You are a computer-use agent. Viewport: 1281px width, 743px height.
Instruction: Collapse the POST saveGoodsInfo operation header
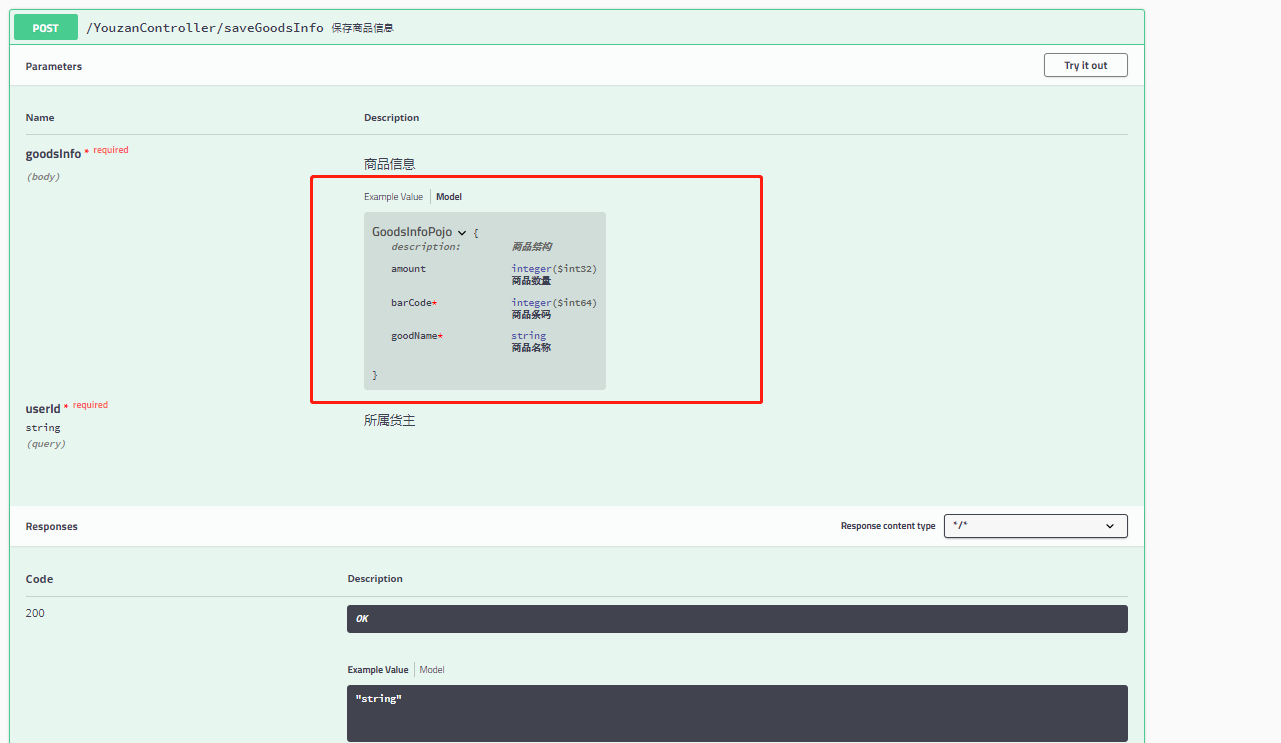pyautogui.click(x=577, y=28)
